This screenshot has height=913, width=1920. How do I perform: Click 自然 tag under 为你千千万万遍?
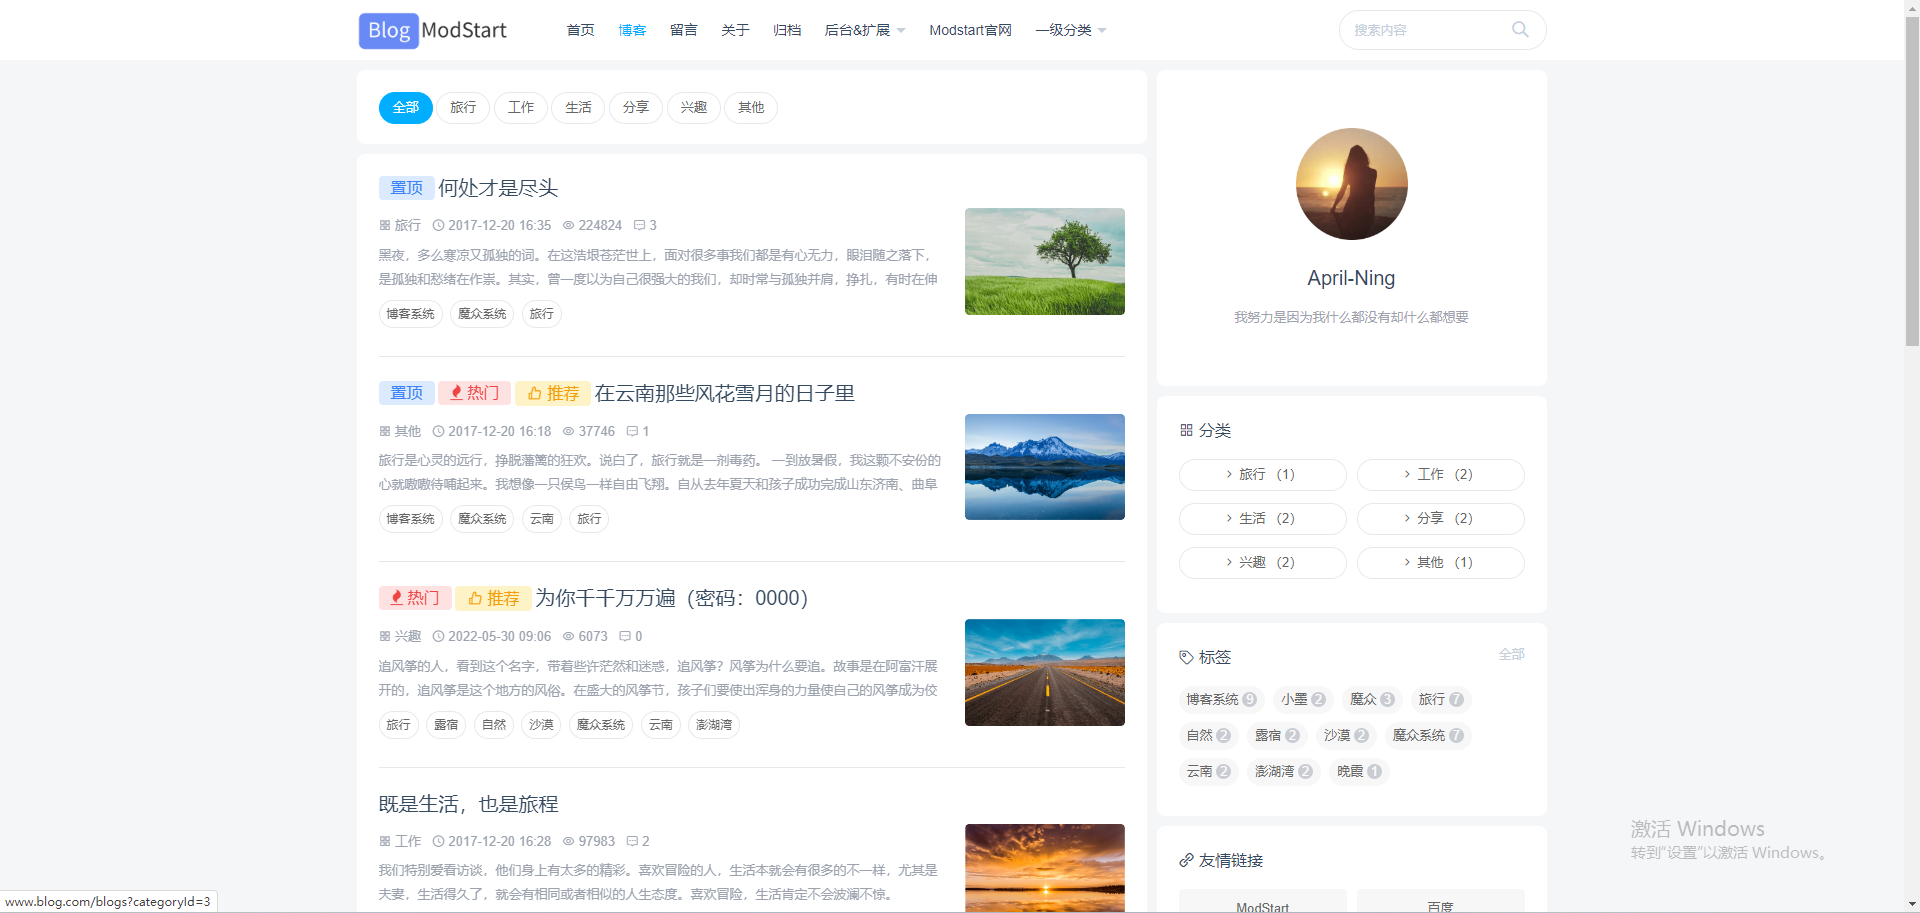494,725
